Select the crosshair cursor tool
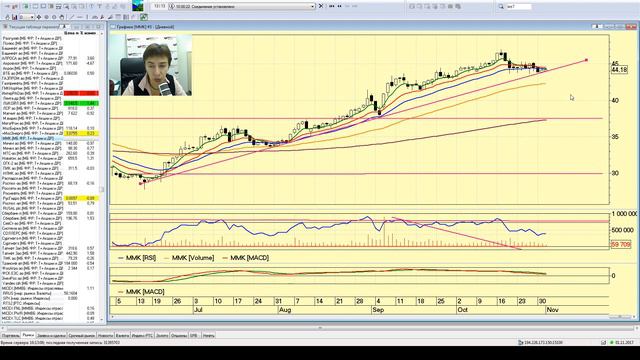Screen dimensions: 640x360 coord(38,17)
